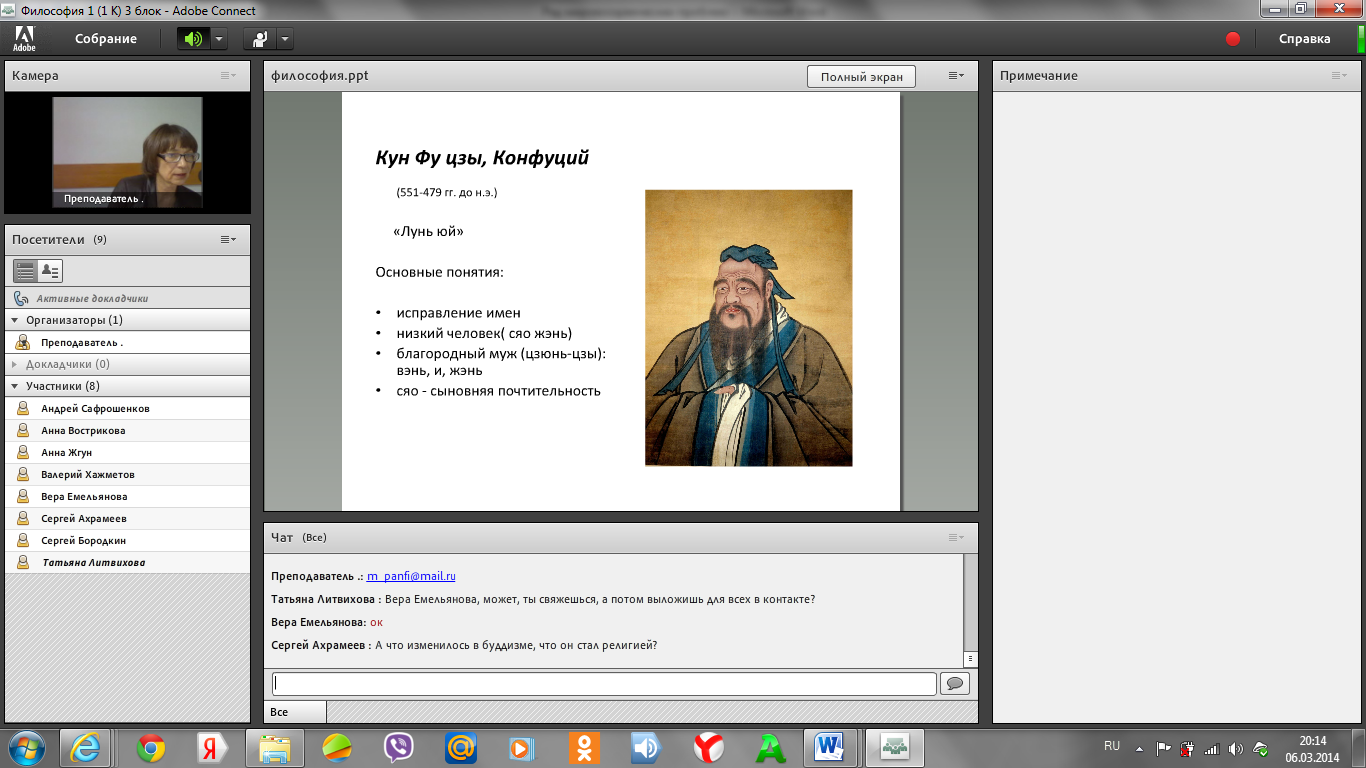
Task: Click the m_panfi@mail.ru link in chat
Action: 411,576
